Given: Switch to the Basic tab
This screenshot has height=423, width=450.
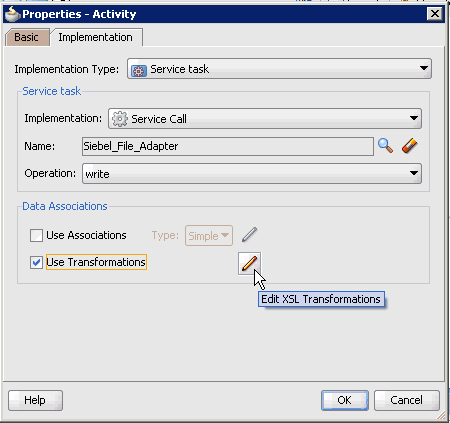Looking at the screenshot, I should pyautogui.click(x=27, y=37).
